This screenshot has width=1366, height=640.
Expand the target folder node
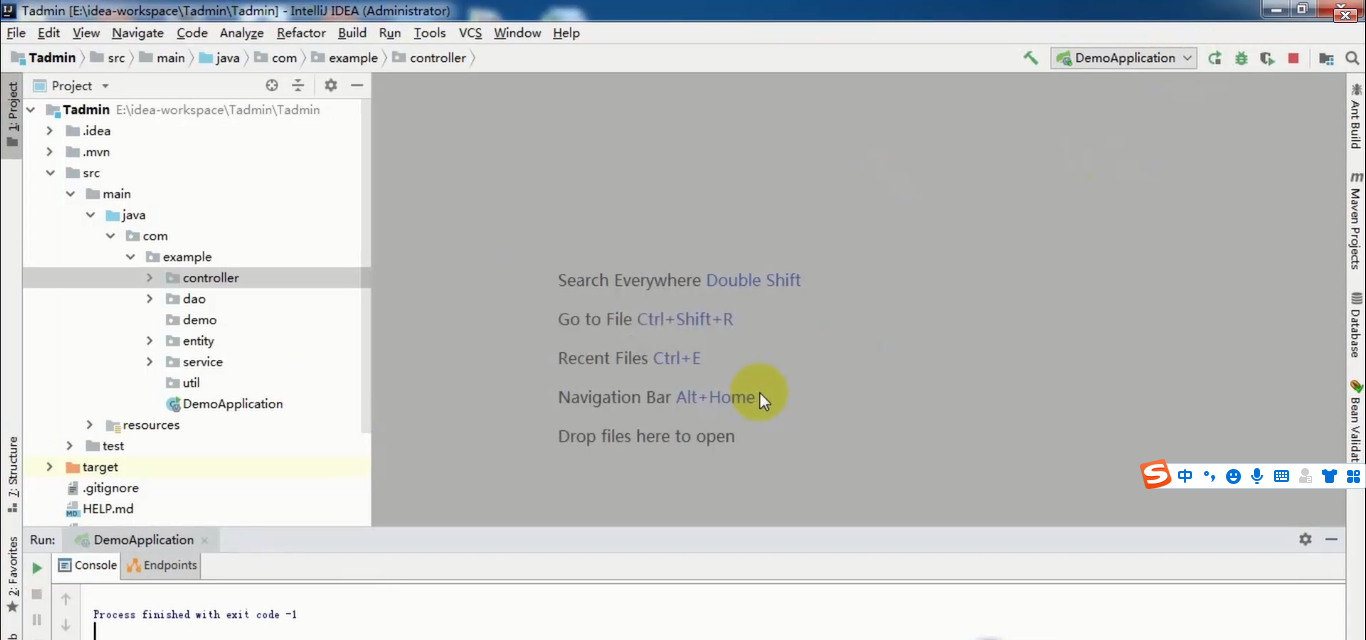[x=50, y=467]
